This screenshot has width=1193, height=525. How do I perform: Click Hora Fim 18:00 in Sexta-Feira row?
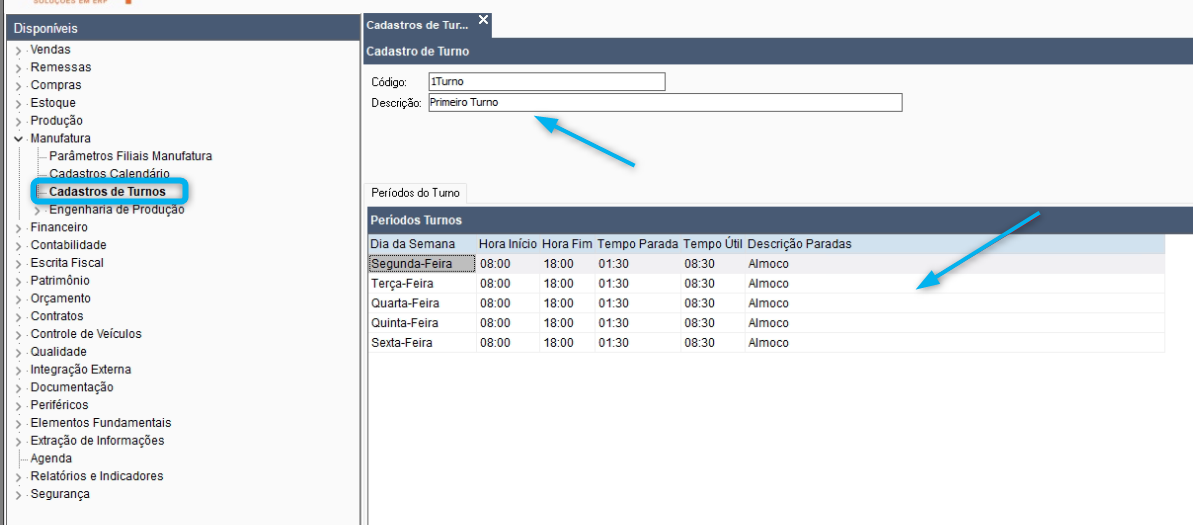click(567, 343)
